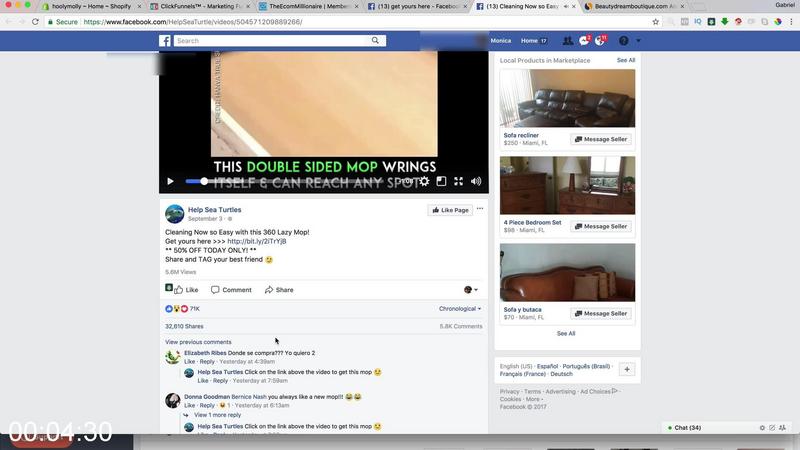Open Monica profile in navbar
The image size is (800, 450).
coord(501,41)
